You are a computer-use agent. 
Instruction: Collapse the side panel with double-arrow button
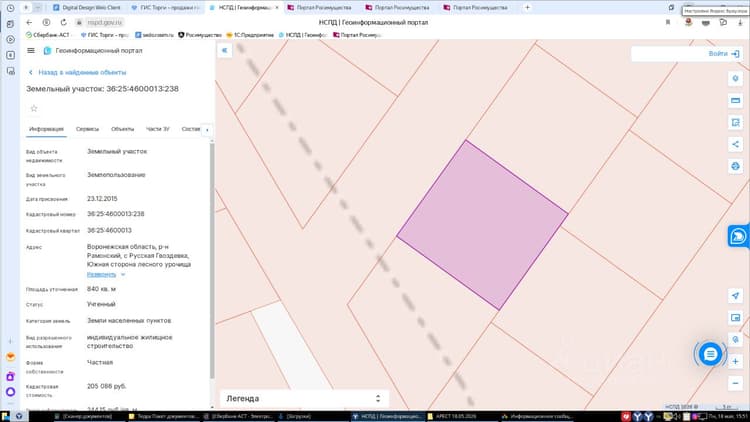coord(224,50)
